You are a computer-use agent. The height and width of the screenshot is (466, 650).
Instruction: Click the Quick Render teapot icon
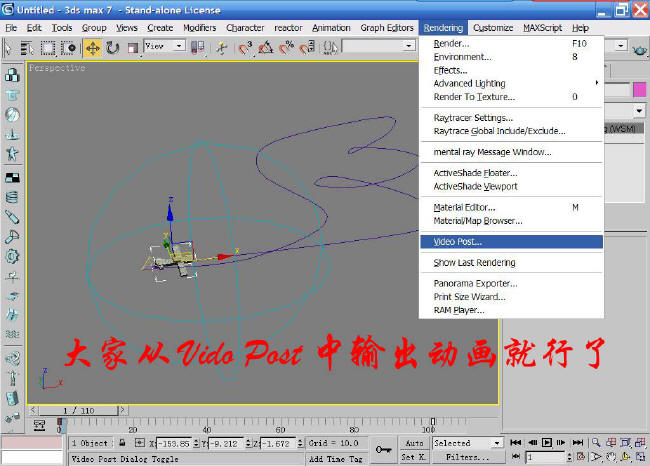tap(640, 50)
